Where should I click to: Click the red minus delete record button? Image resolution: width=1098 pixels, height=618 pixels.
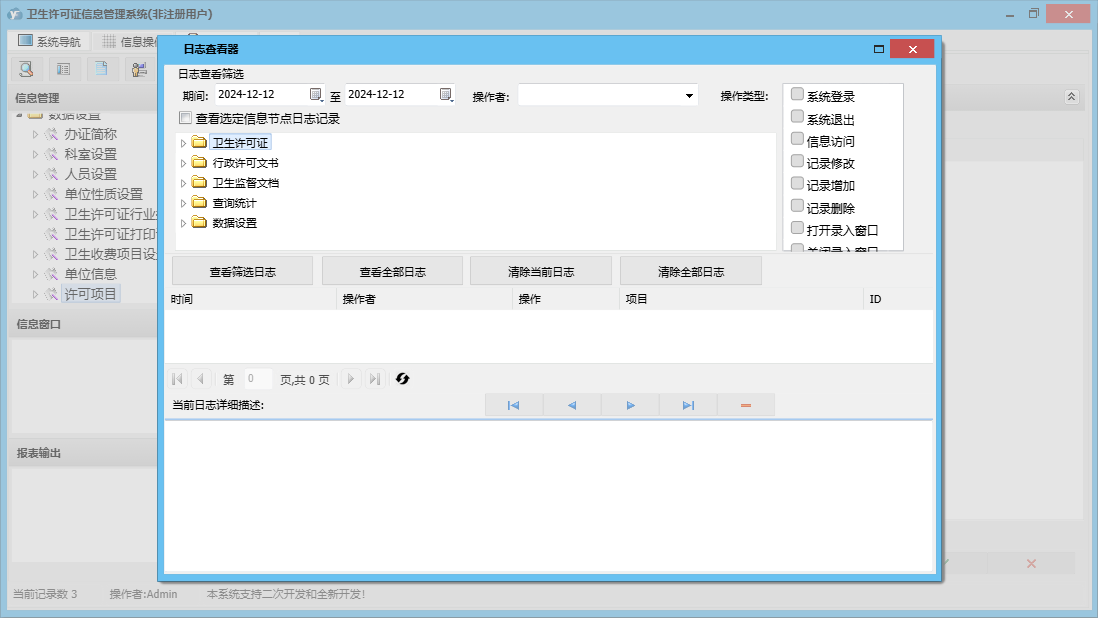click(746, 405)
